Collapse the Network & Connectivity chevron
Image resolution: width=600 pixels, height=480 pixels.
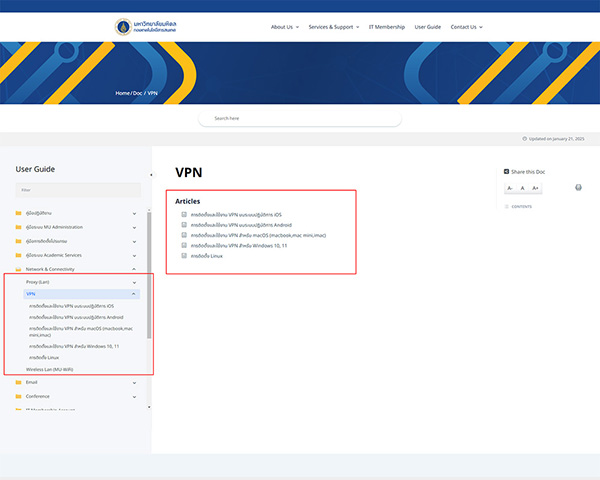pos(135,269)
